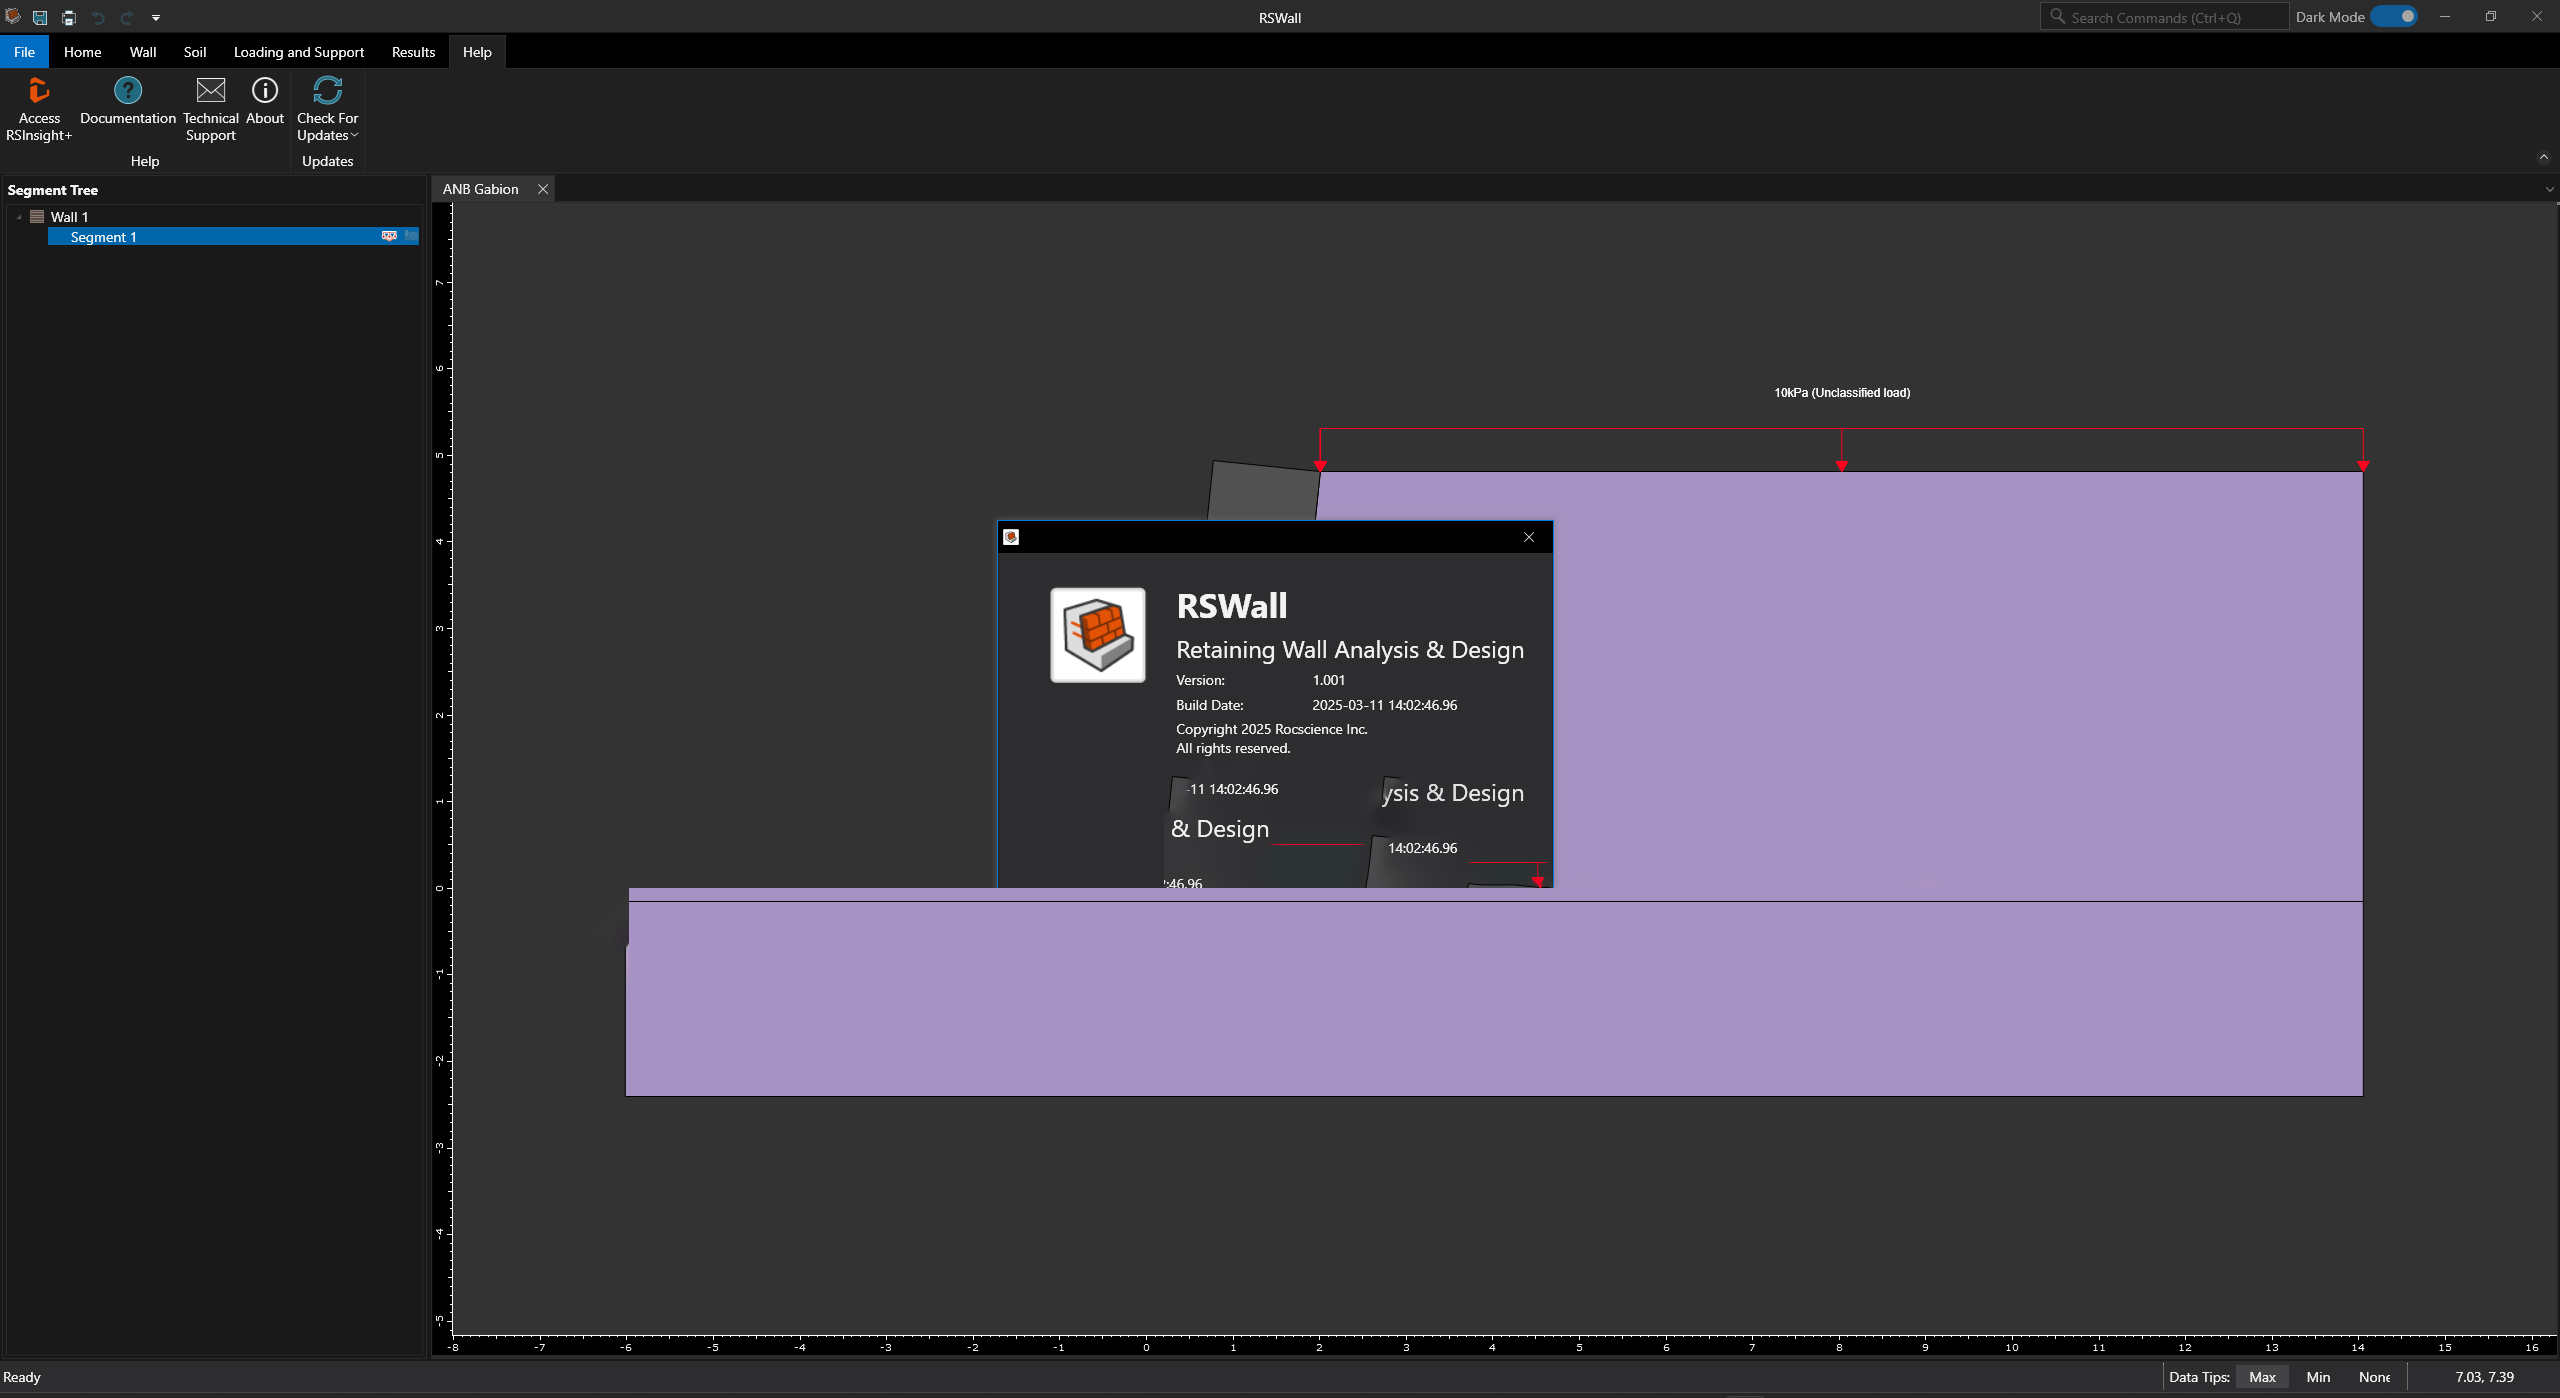
Task: Click the load indicator icon on Segment 1
Action: coord(389,236)
